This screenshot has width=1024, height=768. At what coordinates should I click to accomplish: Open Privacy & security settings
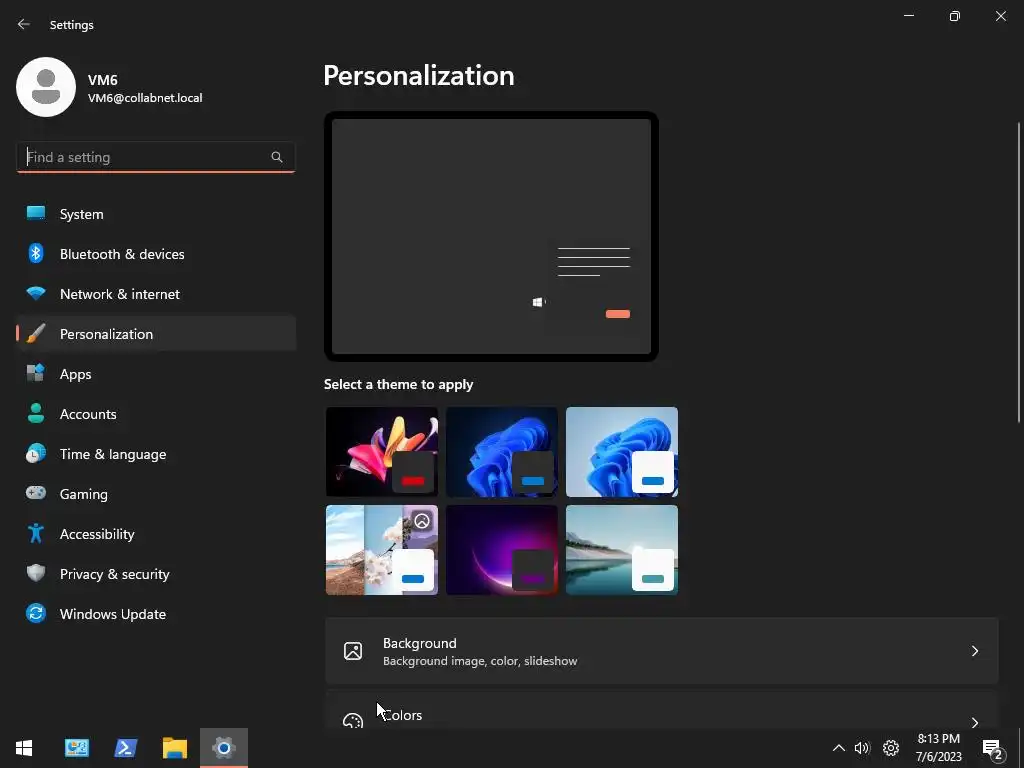[x=155, y=573]
